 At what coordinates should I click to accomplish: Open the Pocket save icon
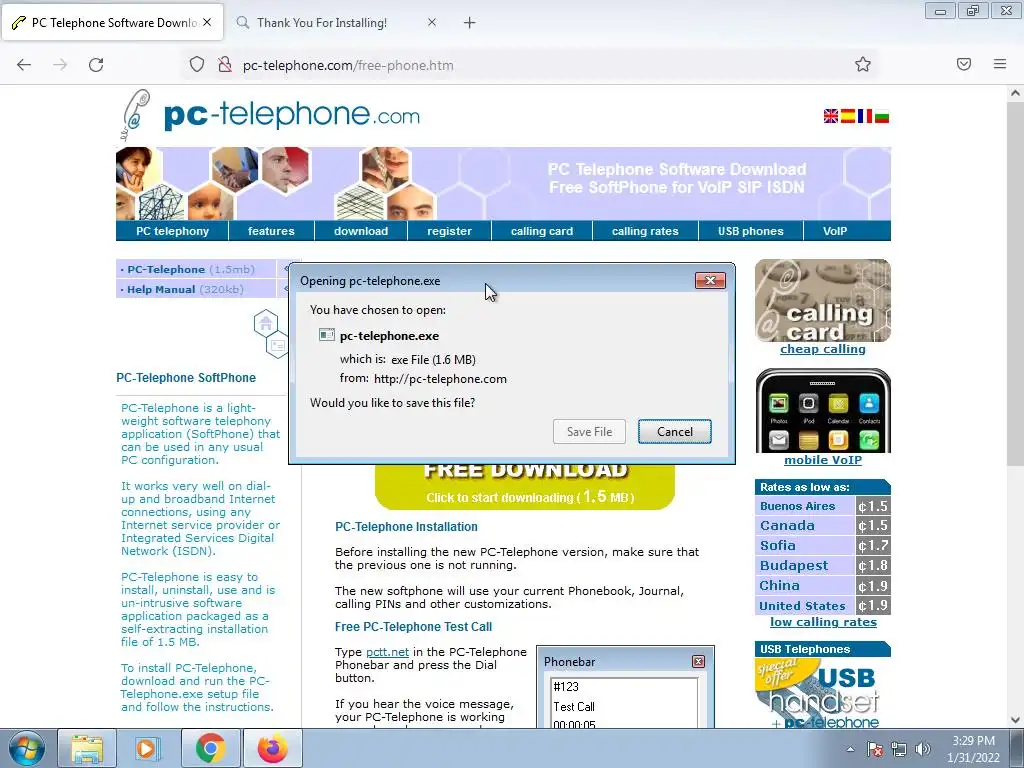coord(964,64)
